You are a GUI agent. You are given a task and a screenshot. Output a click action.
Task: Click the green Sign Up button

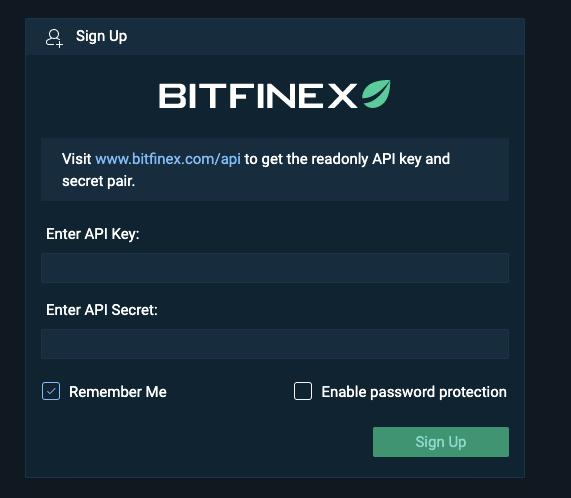[441, 442]
